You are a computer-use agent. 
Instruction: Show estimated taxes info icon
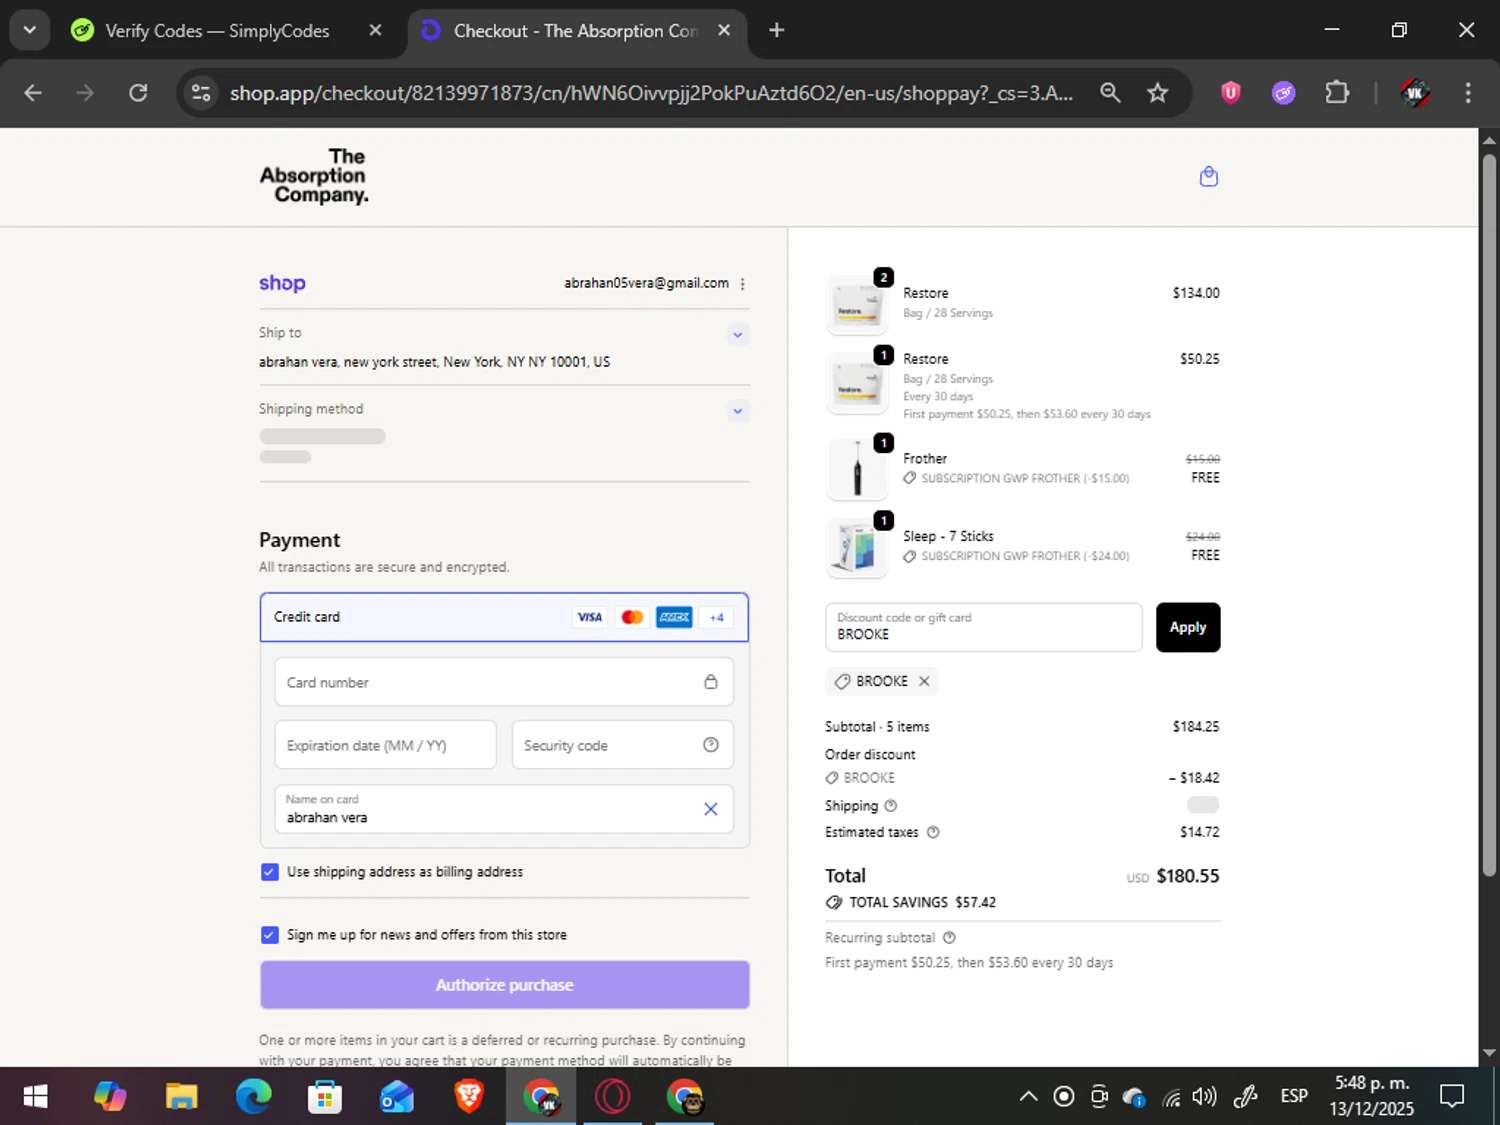[932, 832]
